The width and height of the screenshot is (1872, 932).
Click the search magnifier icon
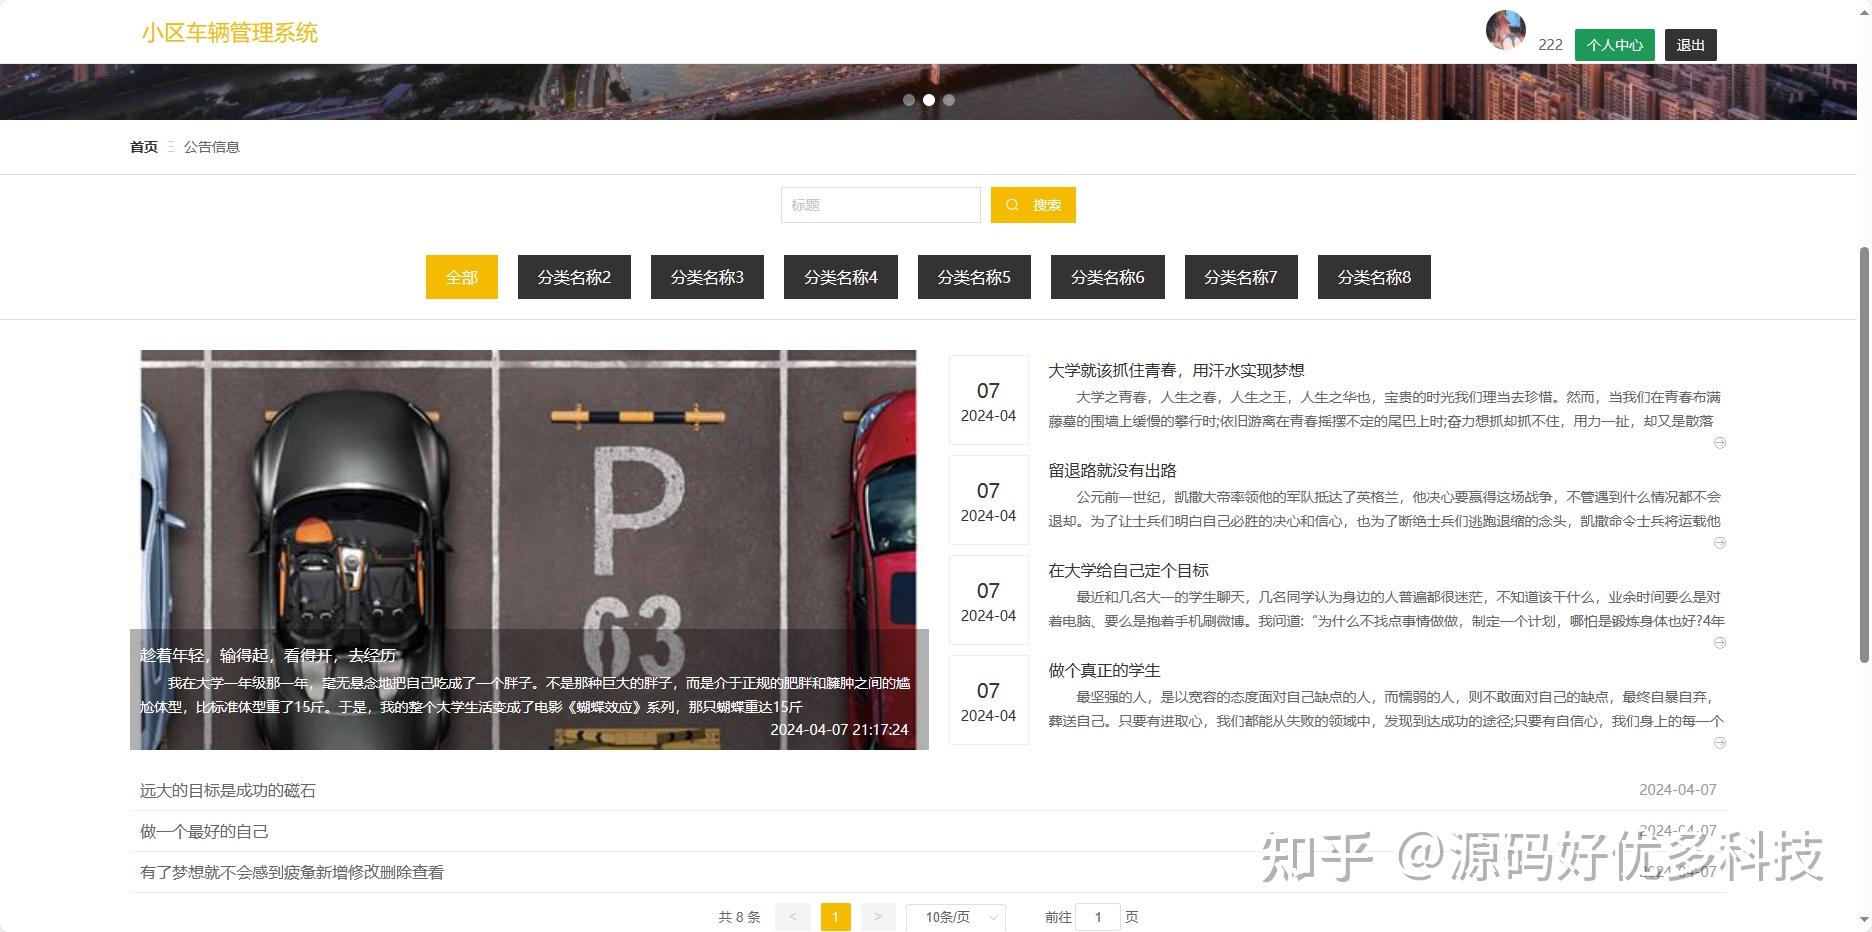[x=1013, y=204]
